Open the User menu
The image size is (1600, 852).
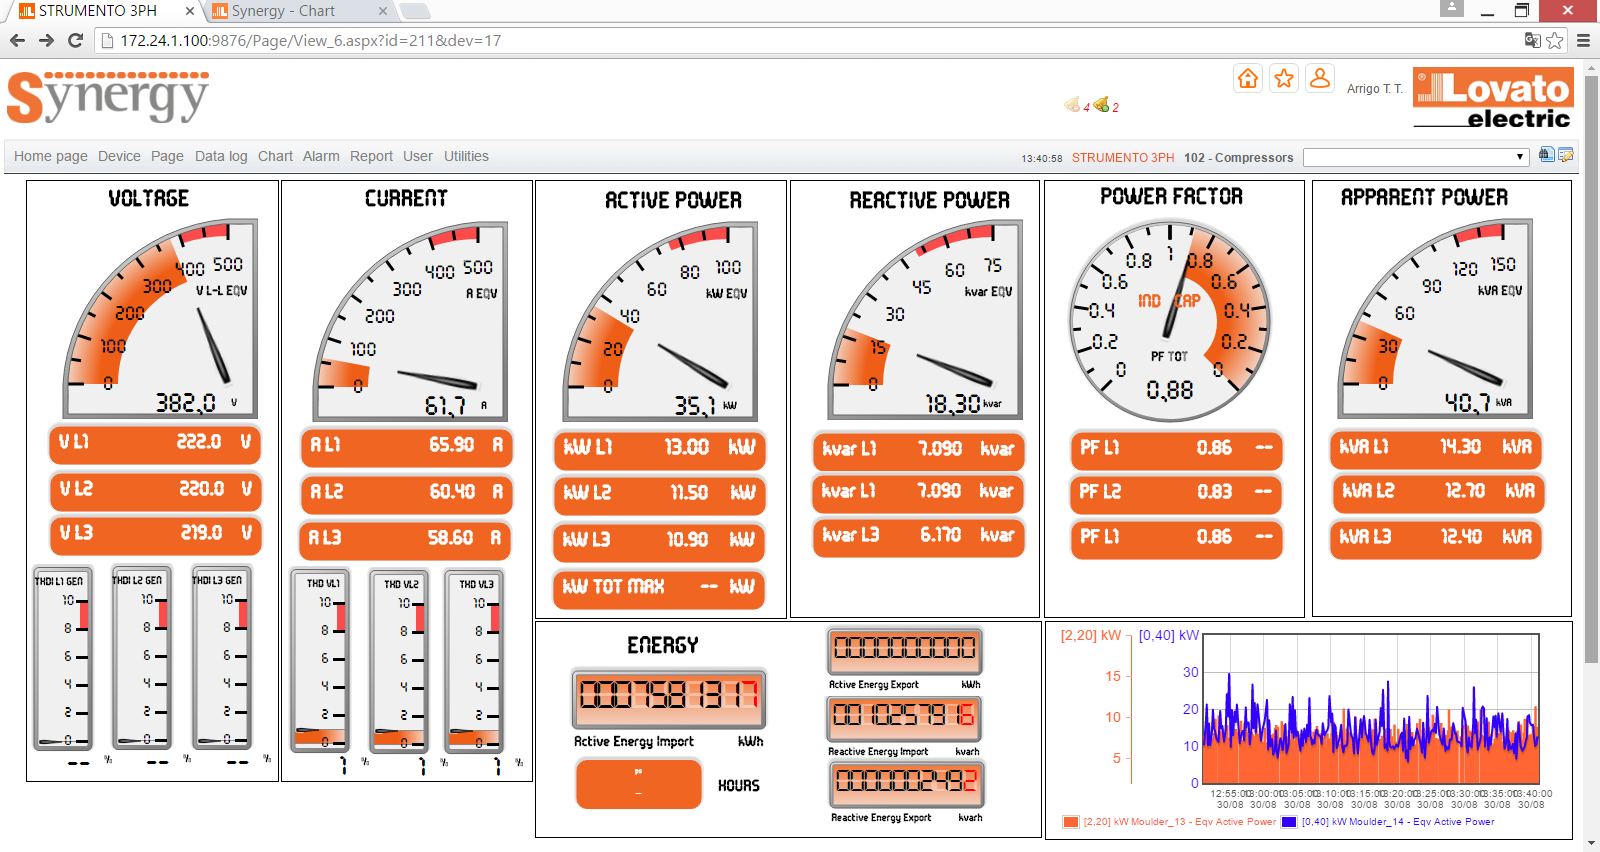(x=418, y=156)
